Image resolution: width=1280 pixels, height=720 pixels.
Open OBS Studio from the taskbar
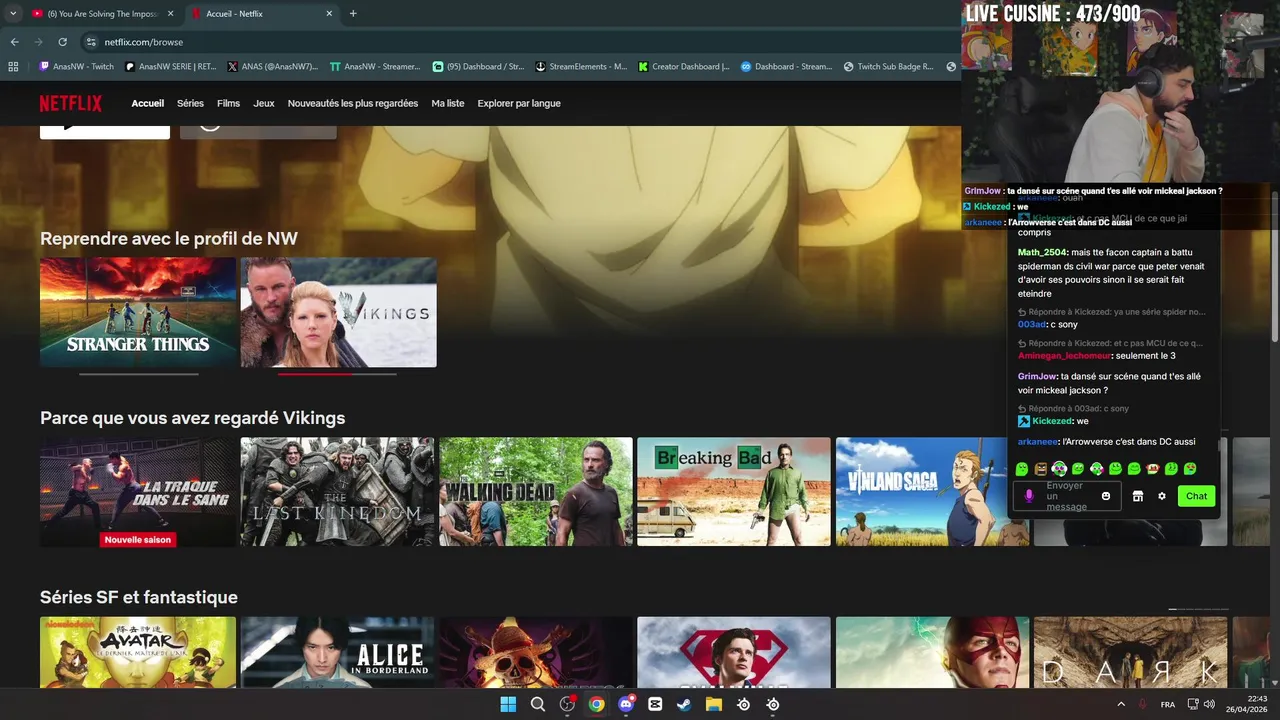tap(567, 704)
